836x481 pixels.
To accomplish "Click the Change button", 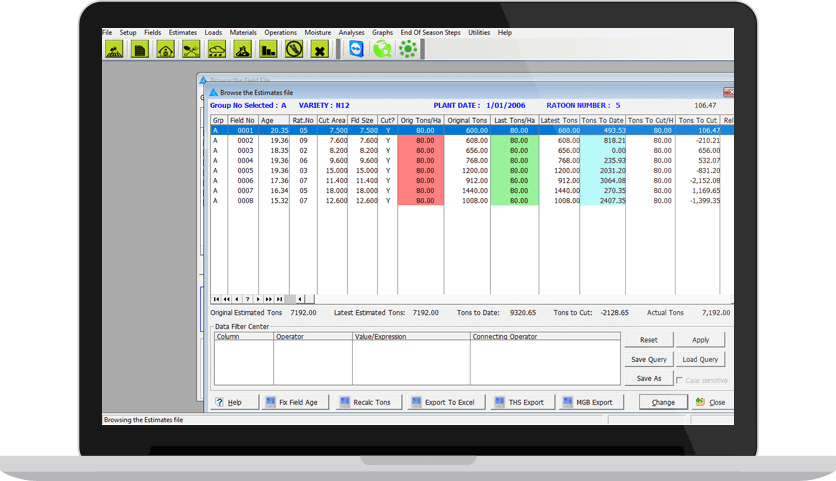I will 663,402.
